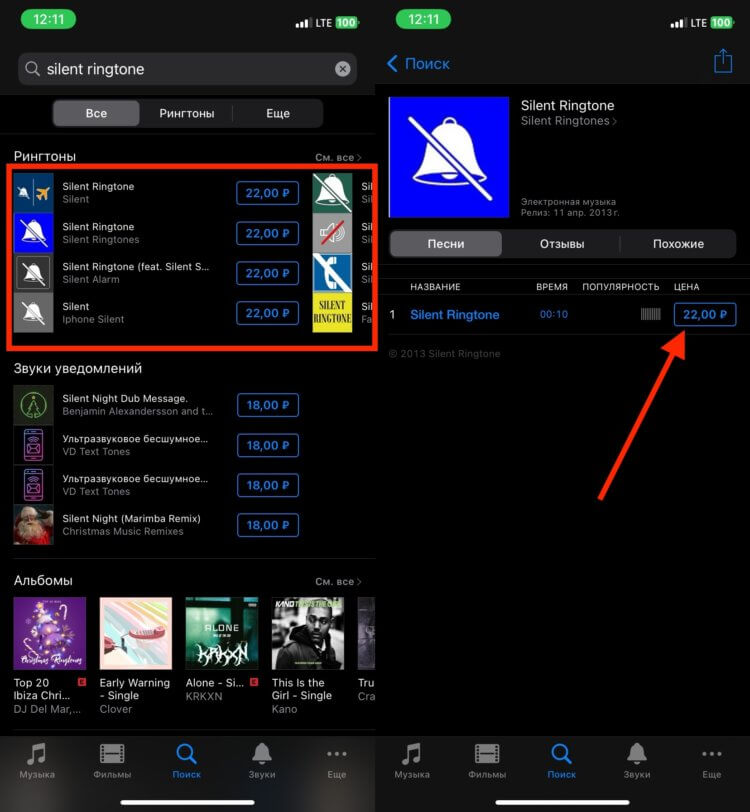Preview track 1 Silent Ringtone
Image resolution: width=750 pixels, height=812 pixels.
[x=455, y=314]
